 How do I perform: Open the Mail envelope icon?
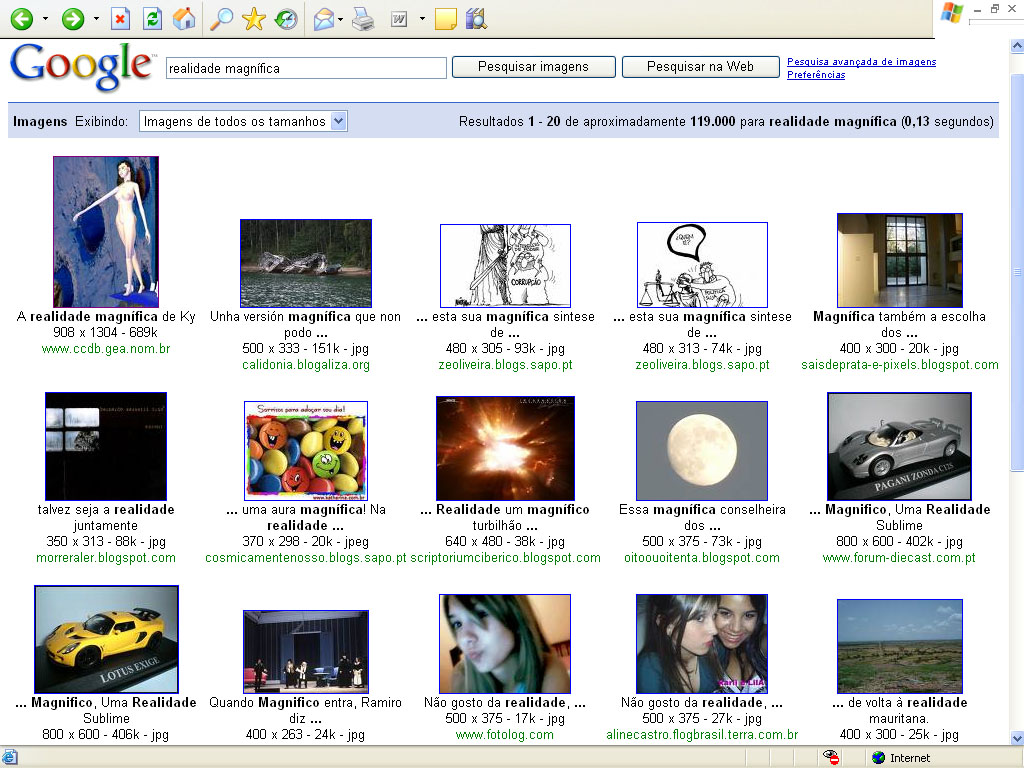[x=324, y=18]
